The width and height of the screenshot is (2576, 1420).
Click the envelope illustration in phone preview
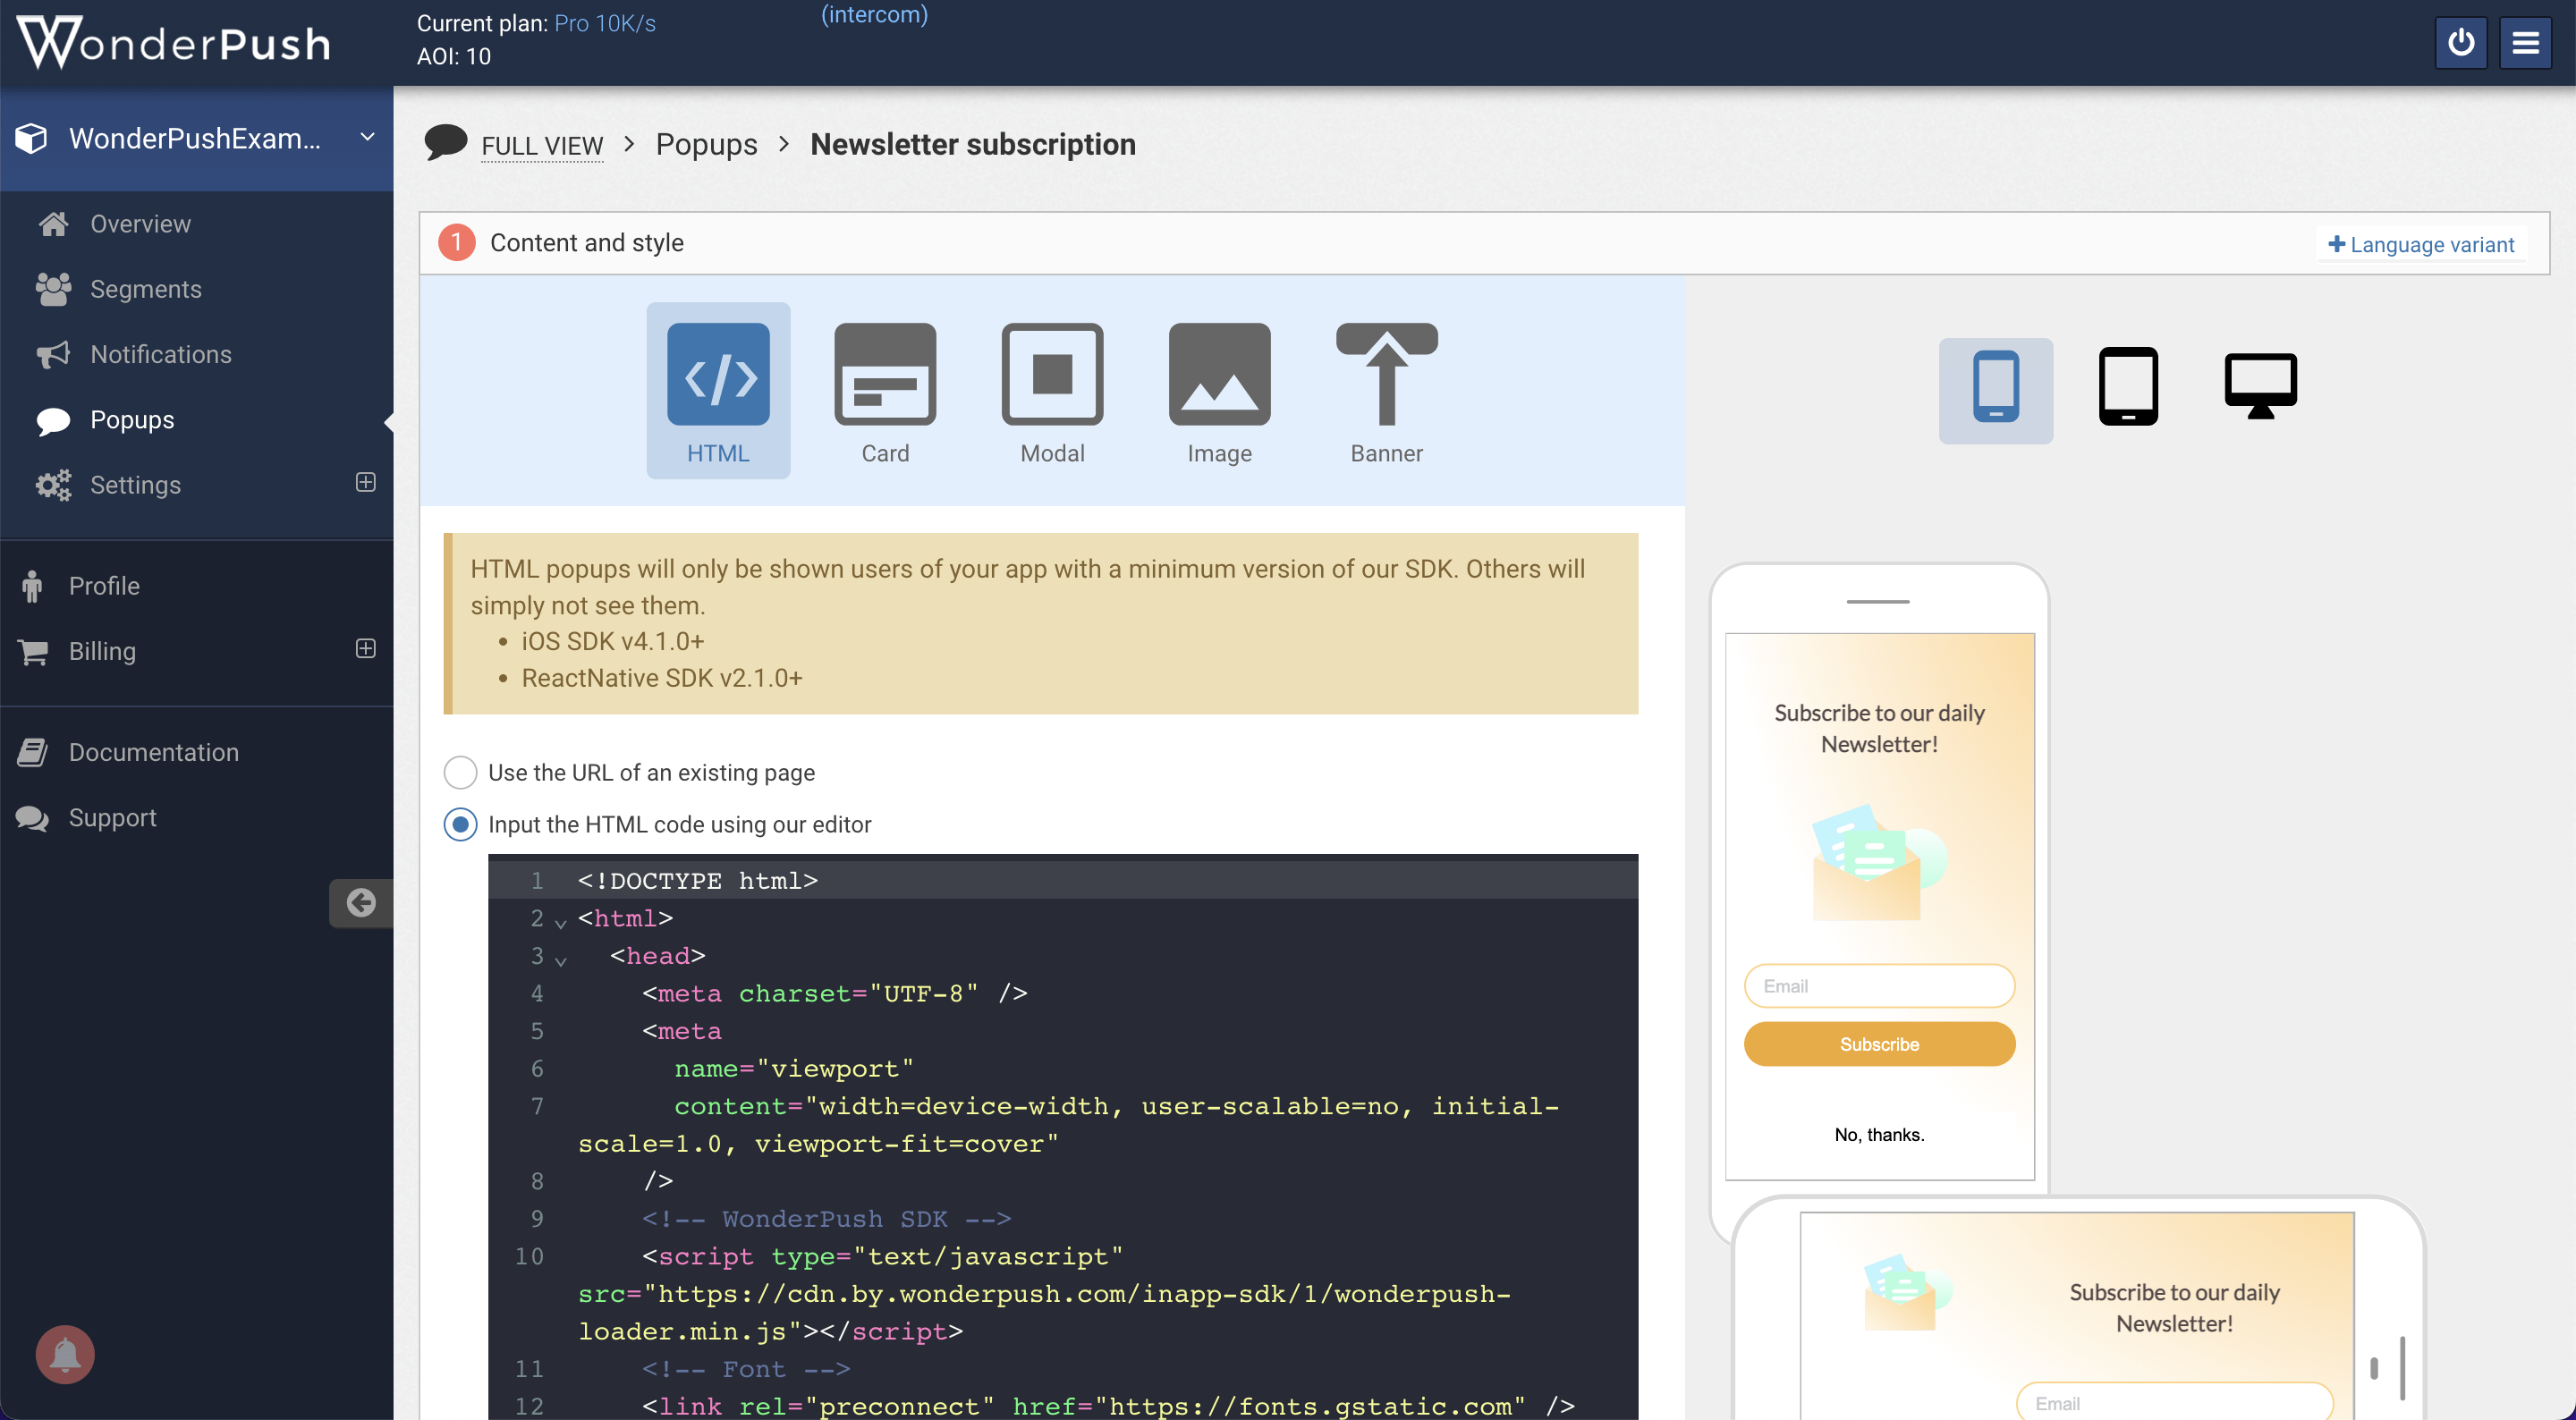tap(1878, 861)
